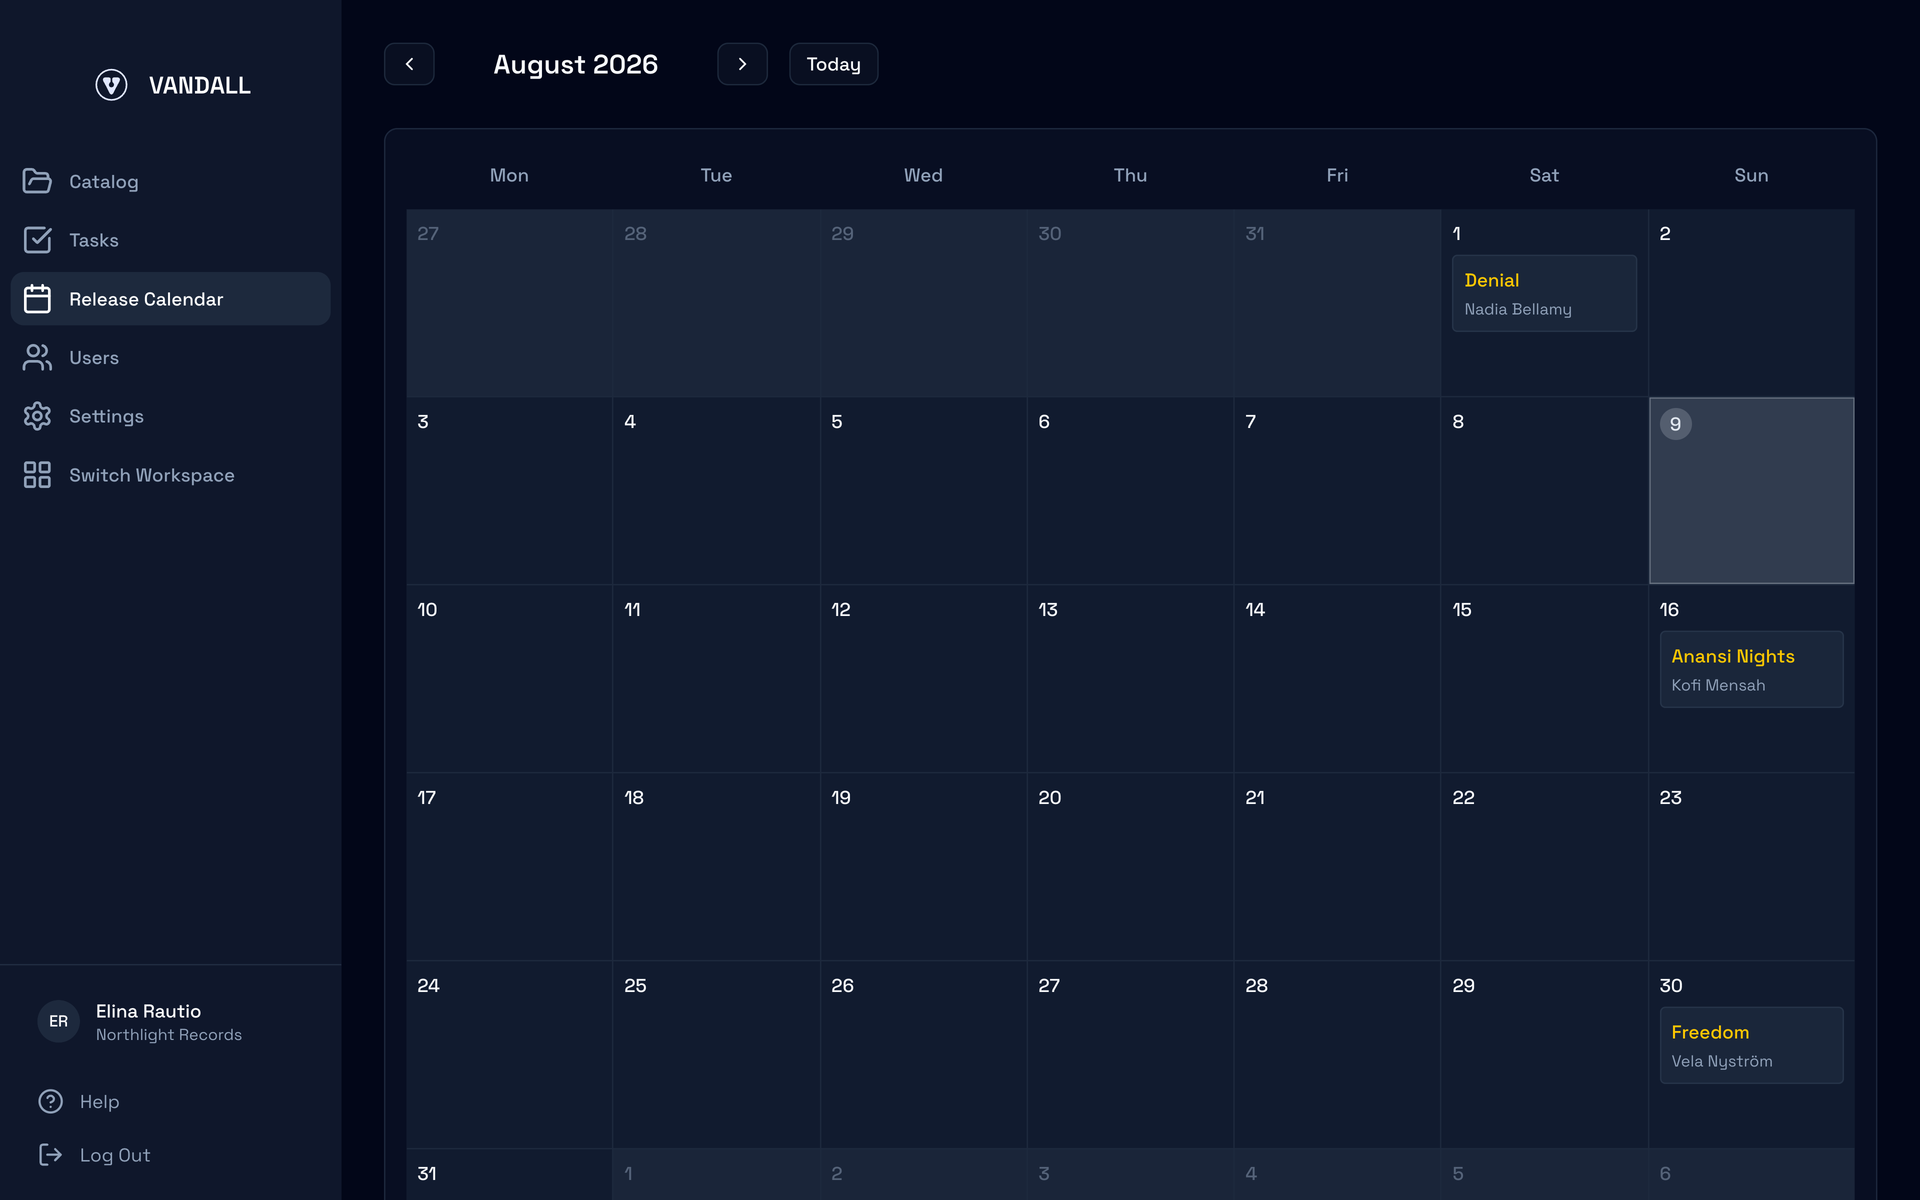The image size is (1920, 1200).
Task: Open Tasks from sidebar menu
Action: pyautogui.click(x=170, y=240)
